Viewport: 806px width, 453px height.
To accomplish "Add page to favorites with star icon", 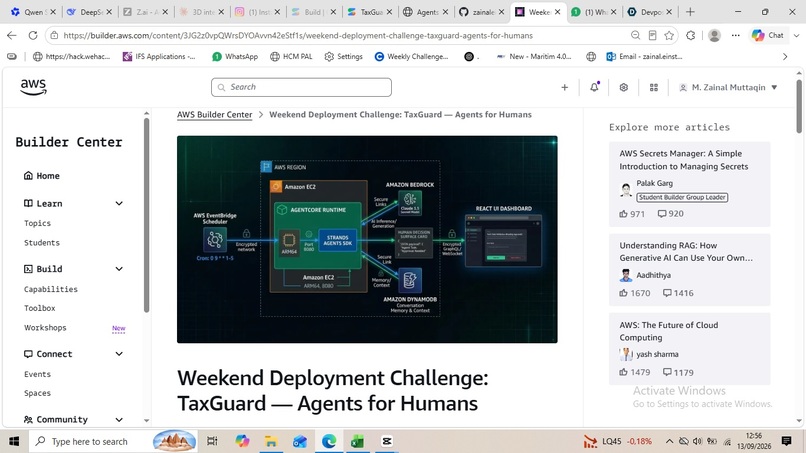I will tap(669, 35).
